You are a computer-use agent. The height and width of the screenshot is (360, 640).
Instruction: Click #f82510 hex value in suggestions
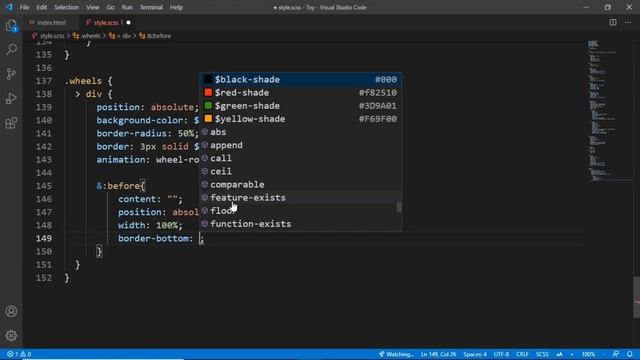pos(378,93)
